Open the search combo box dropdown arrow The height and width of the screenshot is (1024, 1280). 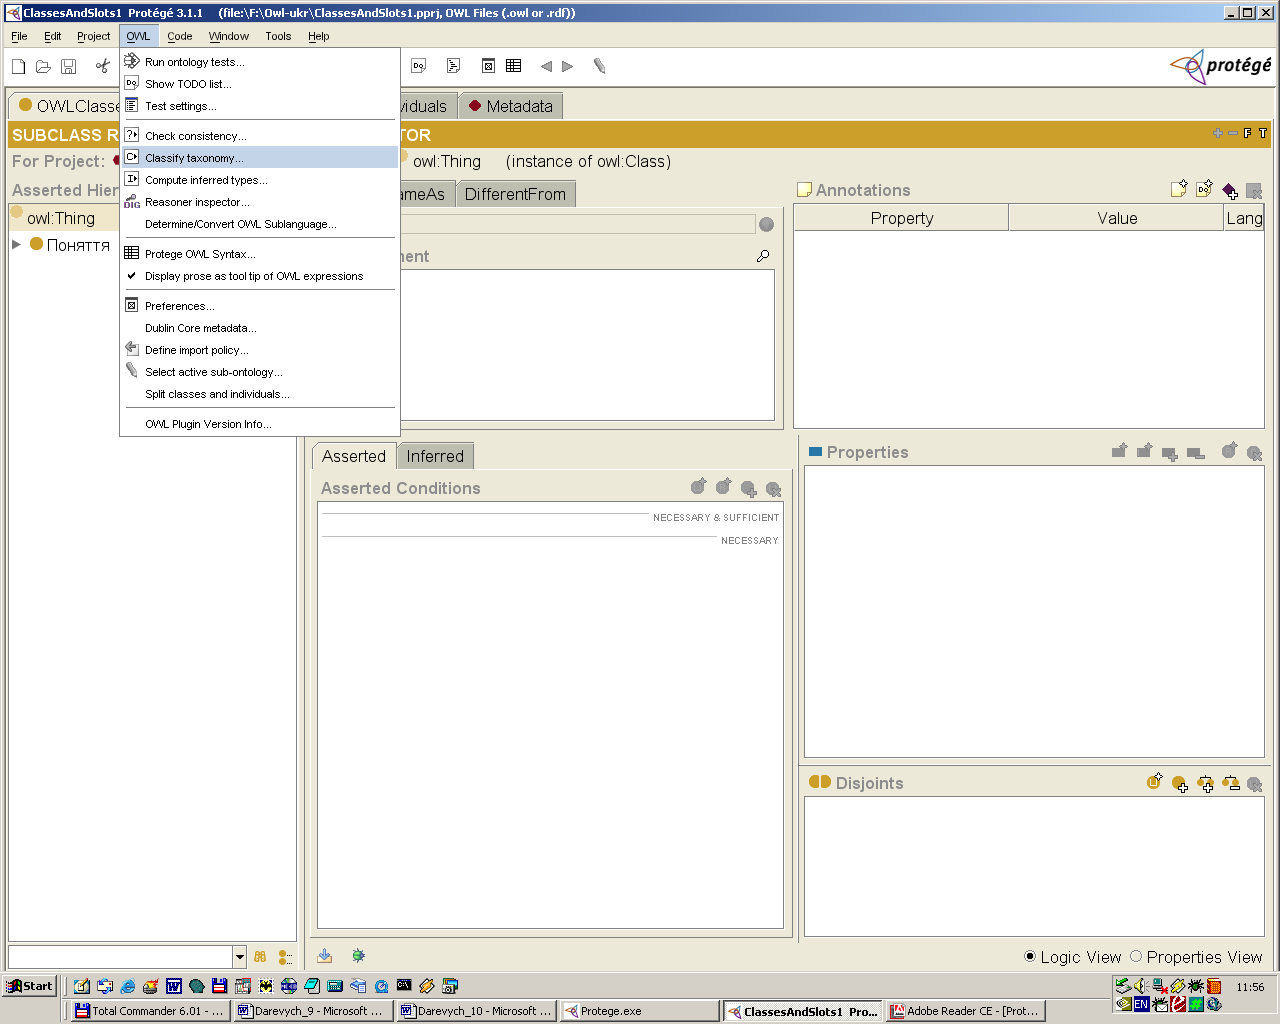(x=239, y=957)
